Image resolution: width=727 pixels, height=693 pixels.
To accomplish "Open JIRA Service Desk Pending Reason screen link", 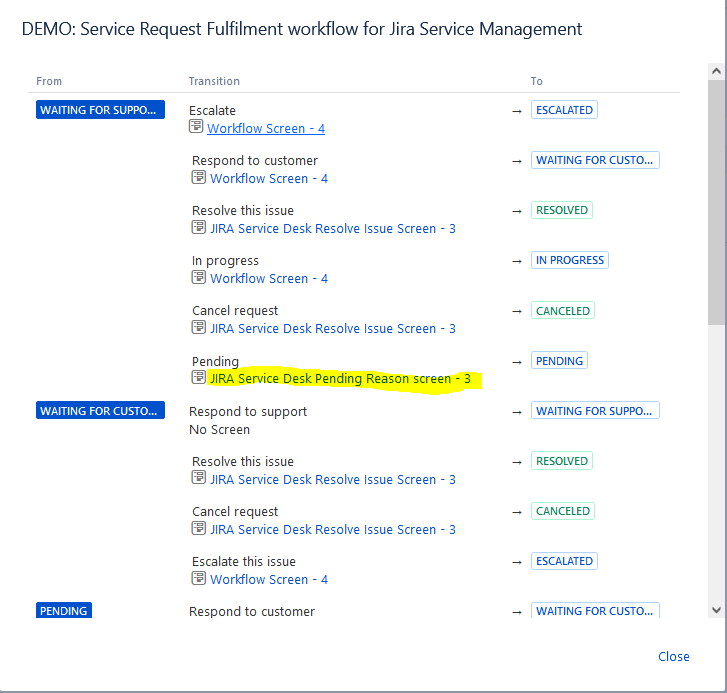I will (x=340, y=379).
